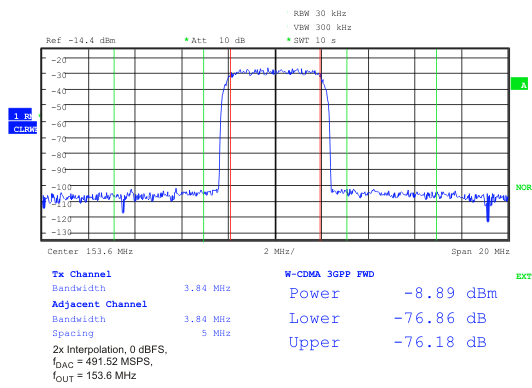
Task: Select the blue '1 RM' trace label
Action: click(x=20, y=115)
